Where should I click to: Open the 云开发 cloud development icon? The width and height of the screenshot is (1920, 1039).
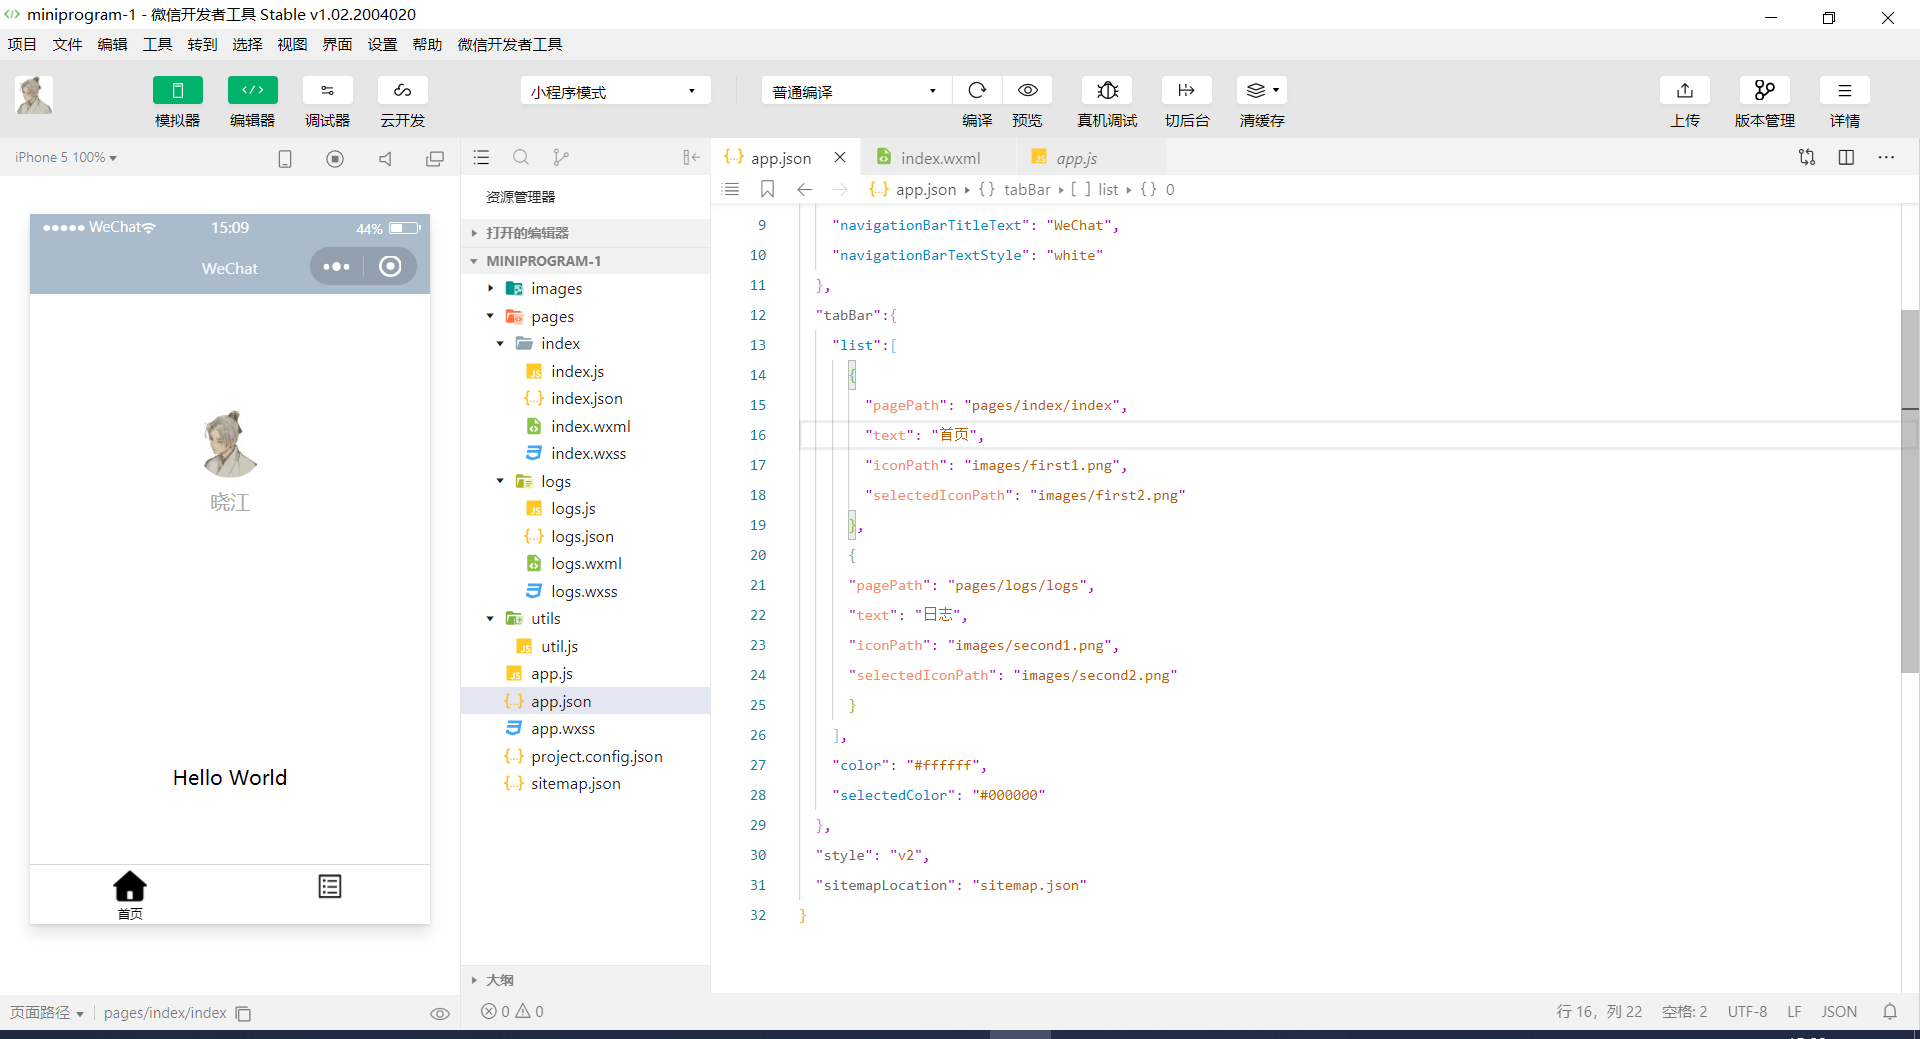pyautogui.click(x=402, y=91)
